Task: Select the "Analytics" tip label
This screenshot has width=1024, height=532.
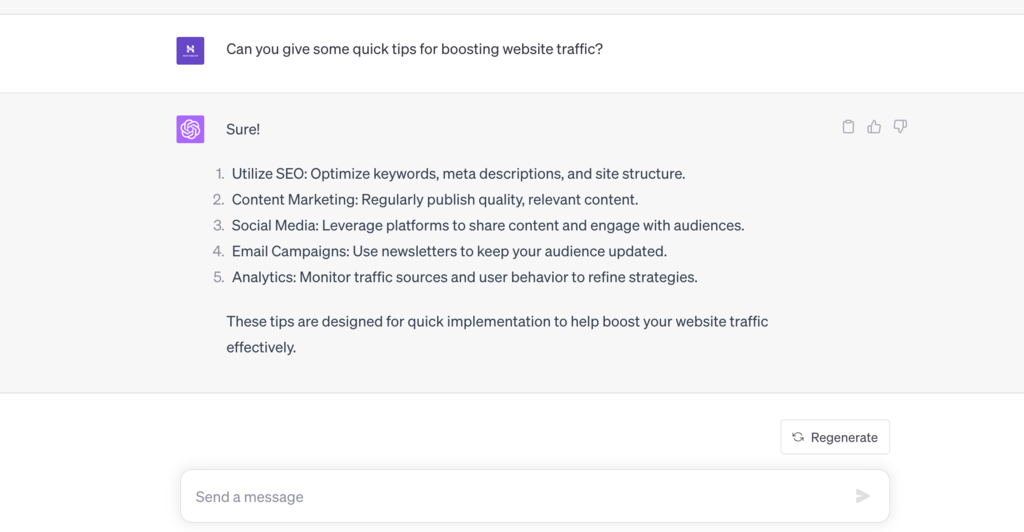Action: tap(262, 278)
